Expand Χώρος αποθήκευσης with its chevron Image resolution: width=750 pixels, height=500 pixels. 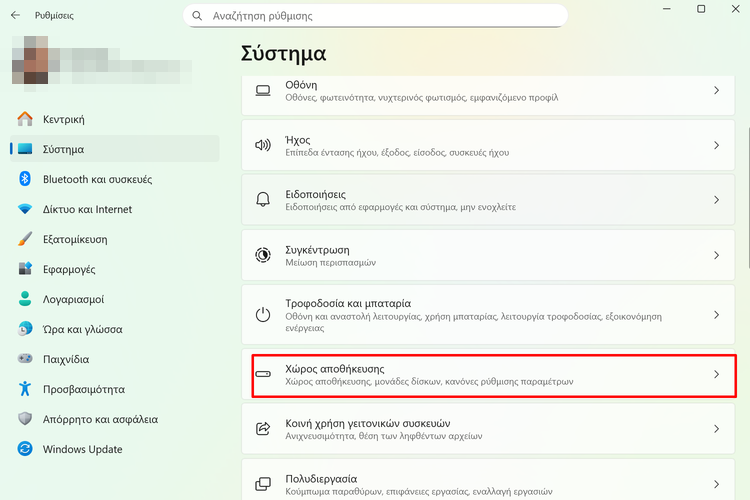point(717,374)
